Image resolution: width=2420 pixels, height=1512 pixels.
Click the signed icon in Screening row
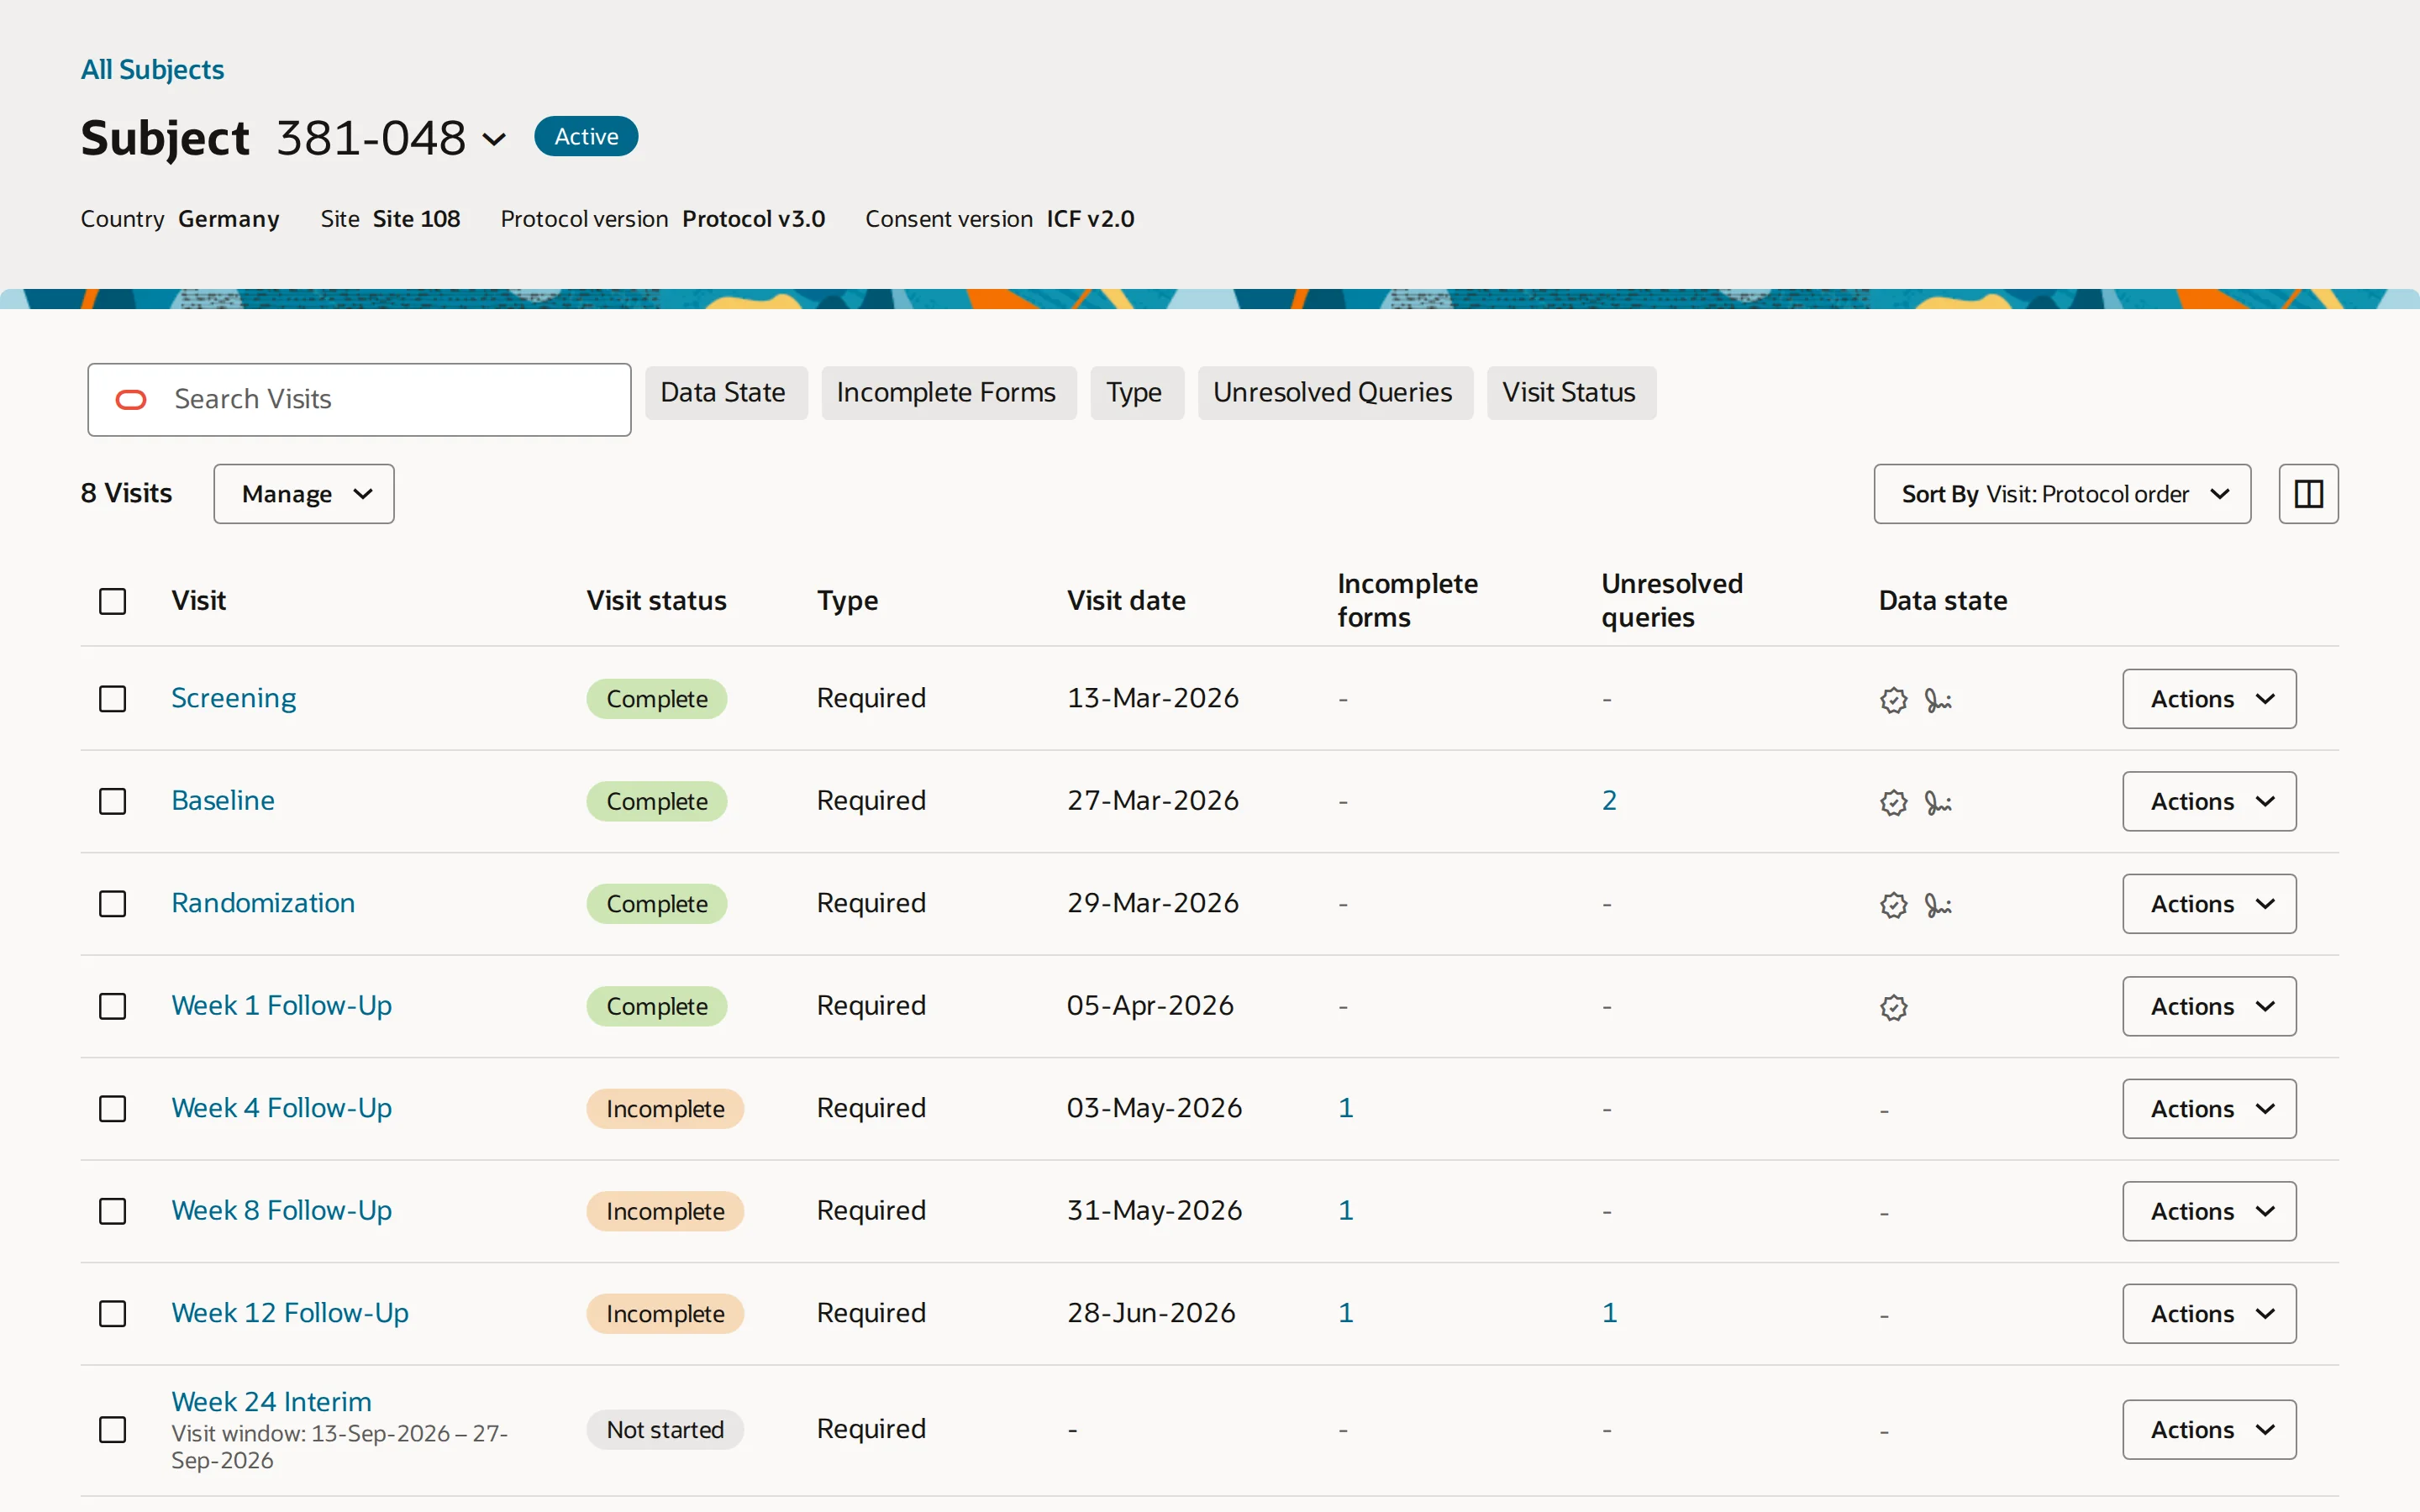tap(1938, 700)
